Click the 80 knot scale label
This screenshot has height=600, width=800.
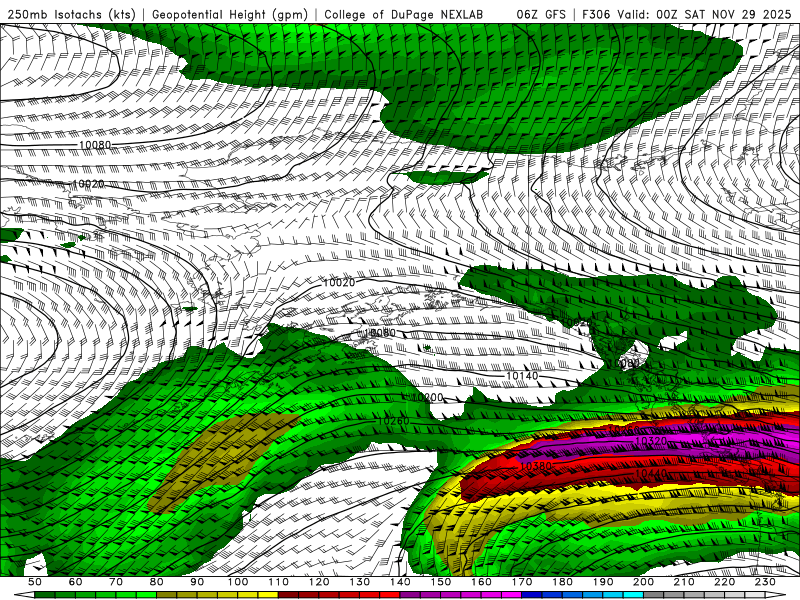click(157, 582)
